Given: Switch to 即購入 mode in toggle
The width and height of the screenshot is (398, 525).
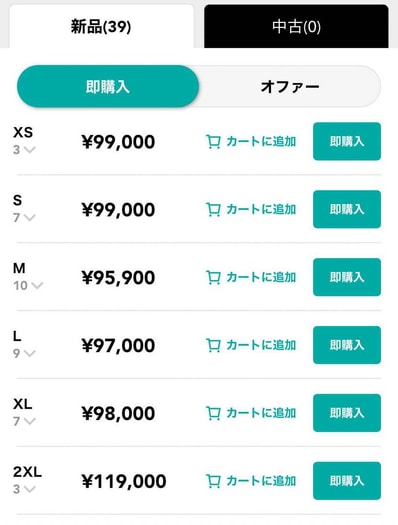Looking at the screenshot, I should 108,86.
